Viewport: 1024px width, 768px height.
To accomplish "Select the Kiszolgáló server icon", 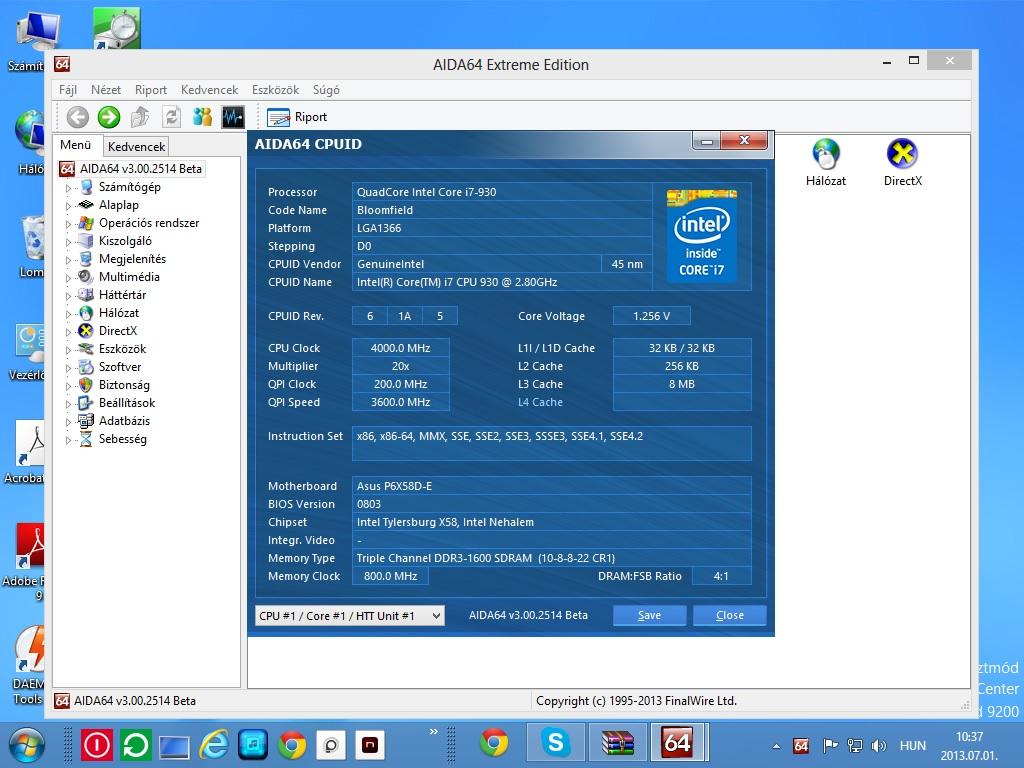I will point(86,241).
